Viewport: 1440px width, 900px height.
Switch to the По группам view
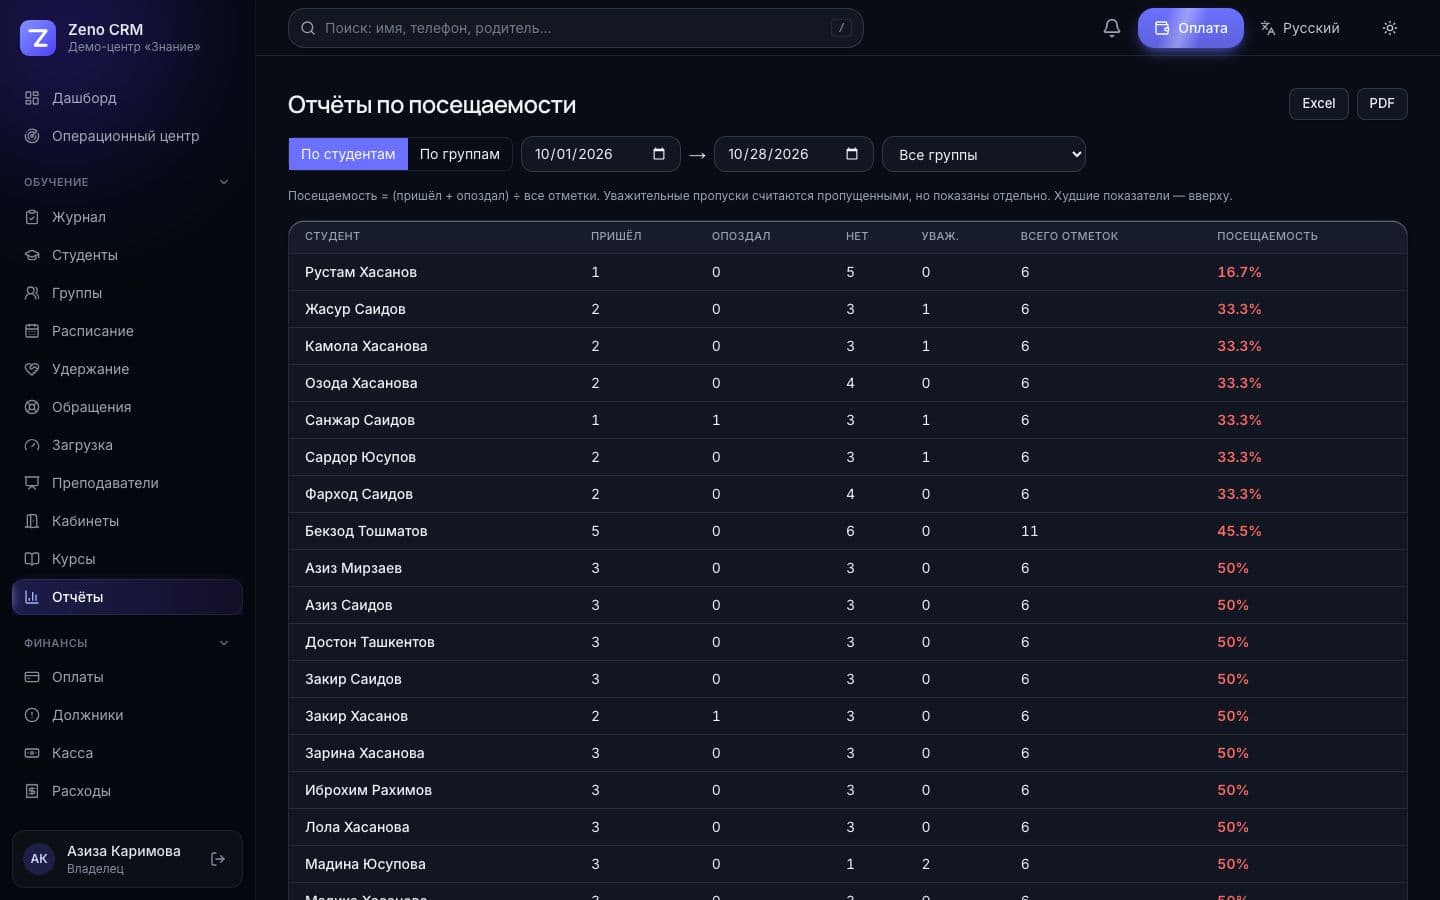pyautogui.click(x=460, y=154)
